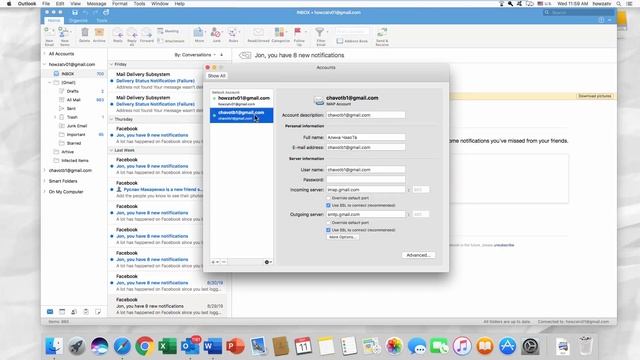Click the Save icon in title bar
The height and width of the screenshot is (360, 640).
pyautogui.click(x=75, y=13)
